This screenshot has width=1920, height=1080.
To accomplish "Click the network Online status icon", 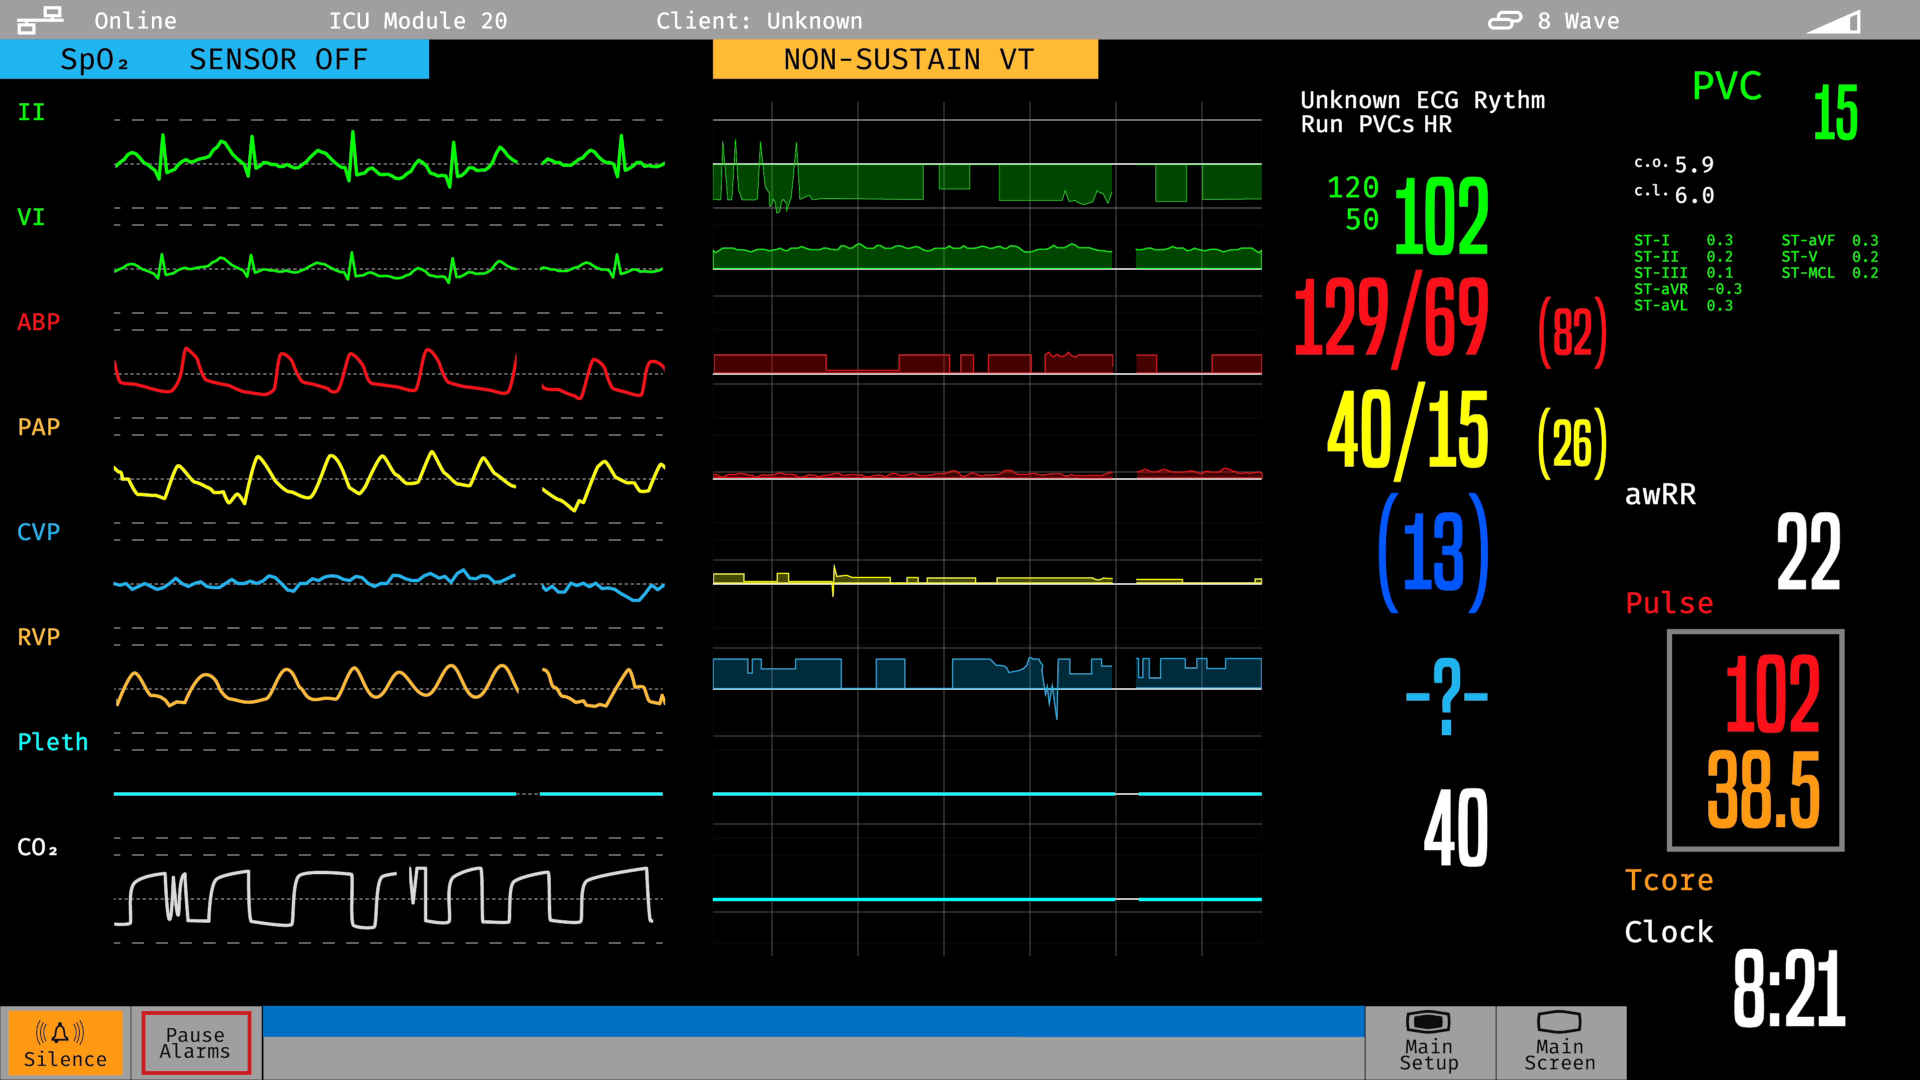I will (38, 18).
